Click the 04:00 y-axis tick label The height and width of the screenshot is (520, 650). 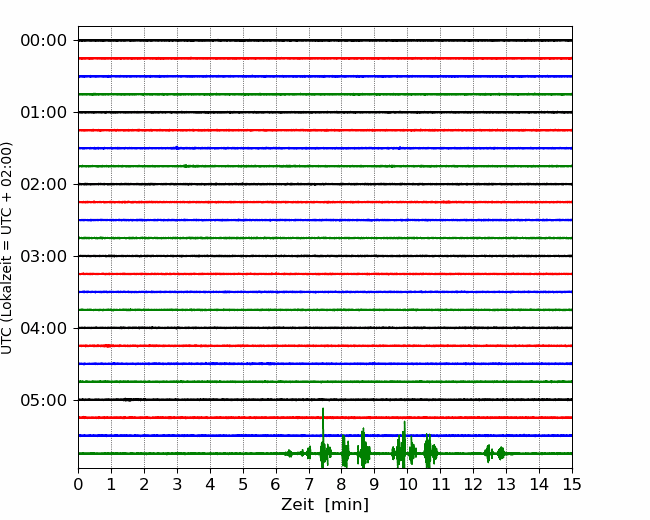44,328
